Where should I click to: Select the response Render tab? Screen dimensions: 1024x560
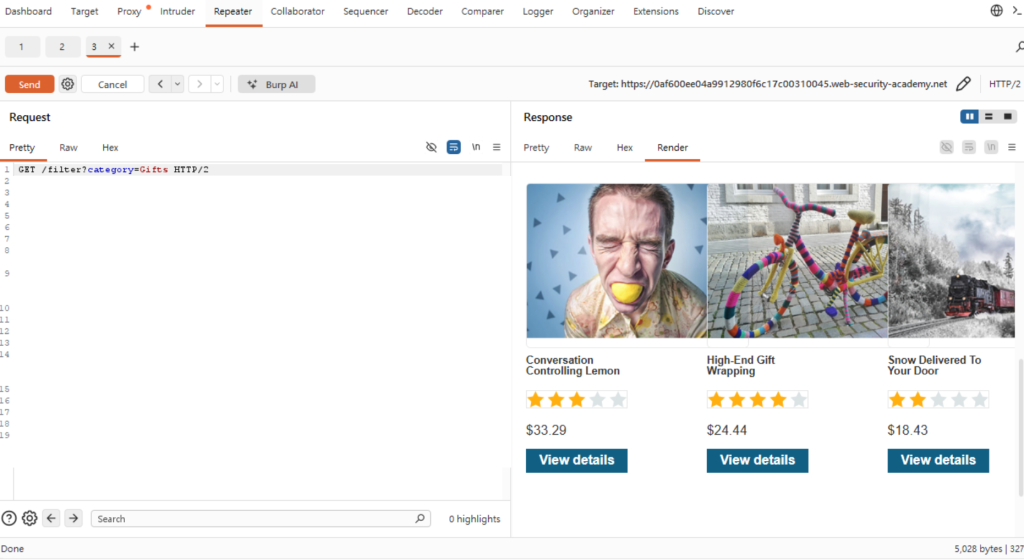click(673, 148)
